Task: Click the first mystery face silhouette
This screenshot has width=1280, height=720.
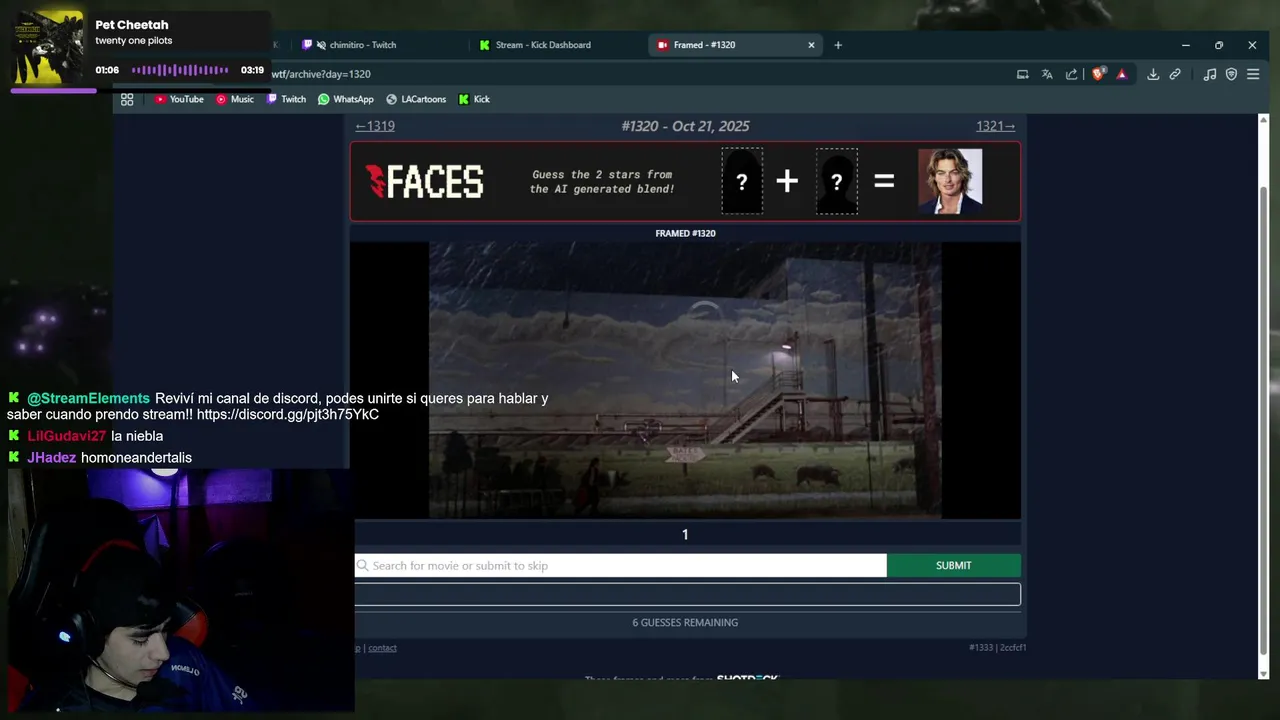Action: click(x=742, y=181)
